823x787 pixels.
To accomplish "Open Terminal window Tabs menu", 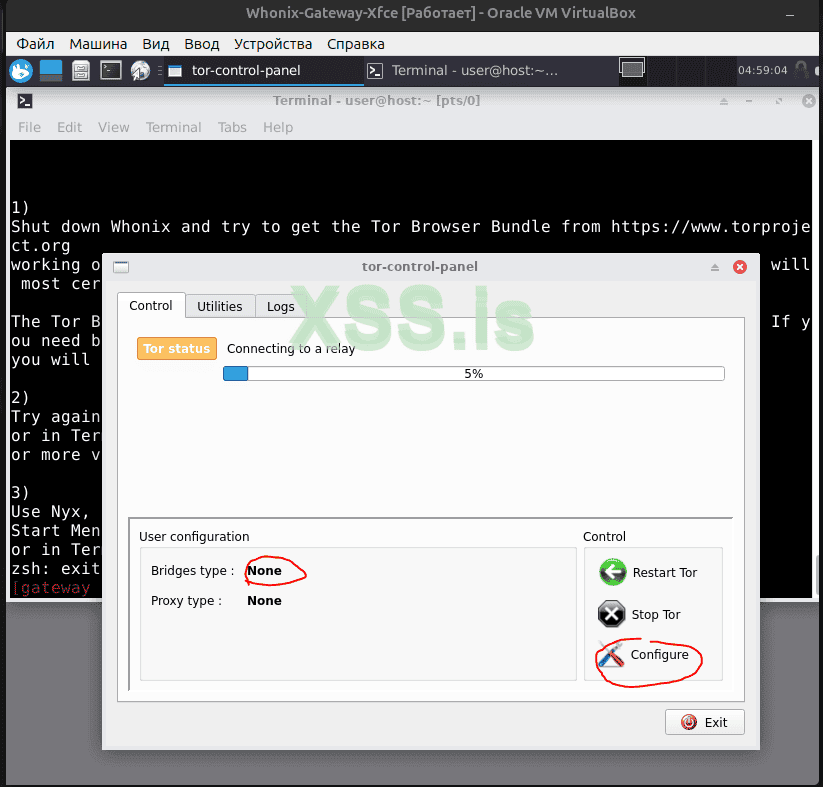I will (232, 128).
